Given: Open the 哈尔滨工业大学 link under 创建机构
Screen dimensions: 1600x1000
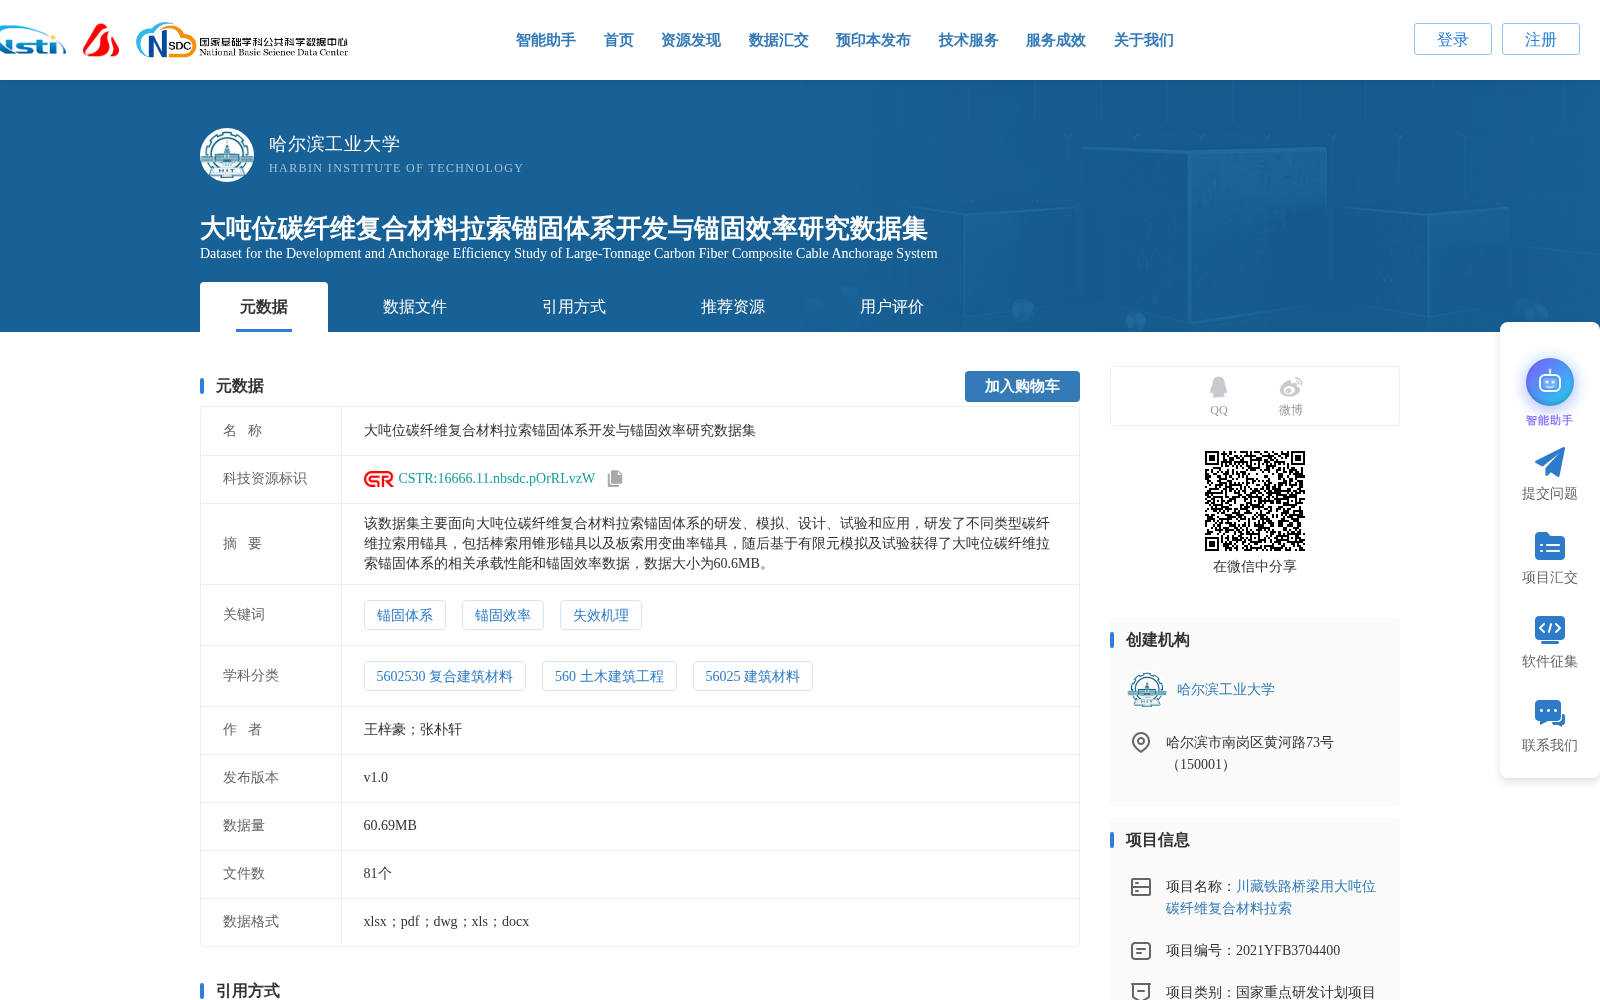Looking at the screenshot, I should tap(1225, 690).
